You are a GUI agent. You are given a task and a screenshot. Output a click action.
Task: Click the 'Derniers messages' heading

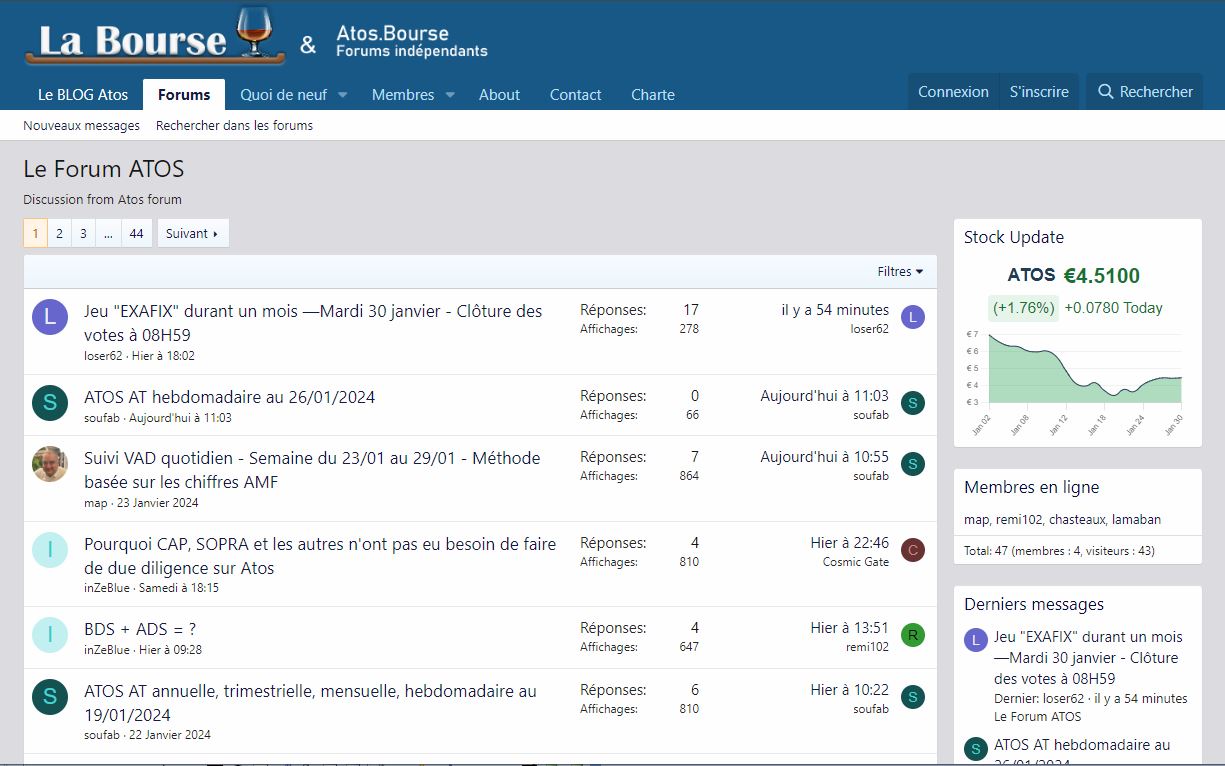[1034, 605]
